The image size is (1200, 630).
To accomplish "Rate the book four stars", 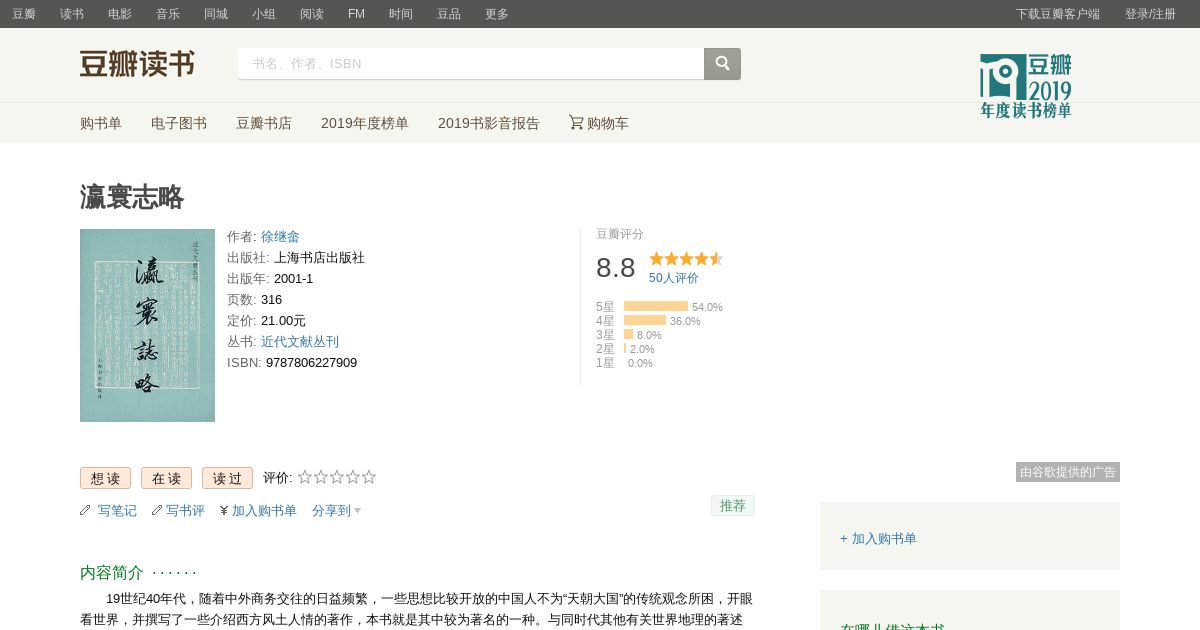I will click(x=353, y=477).
